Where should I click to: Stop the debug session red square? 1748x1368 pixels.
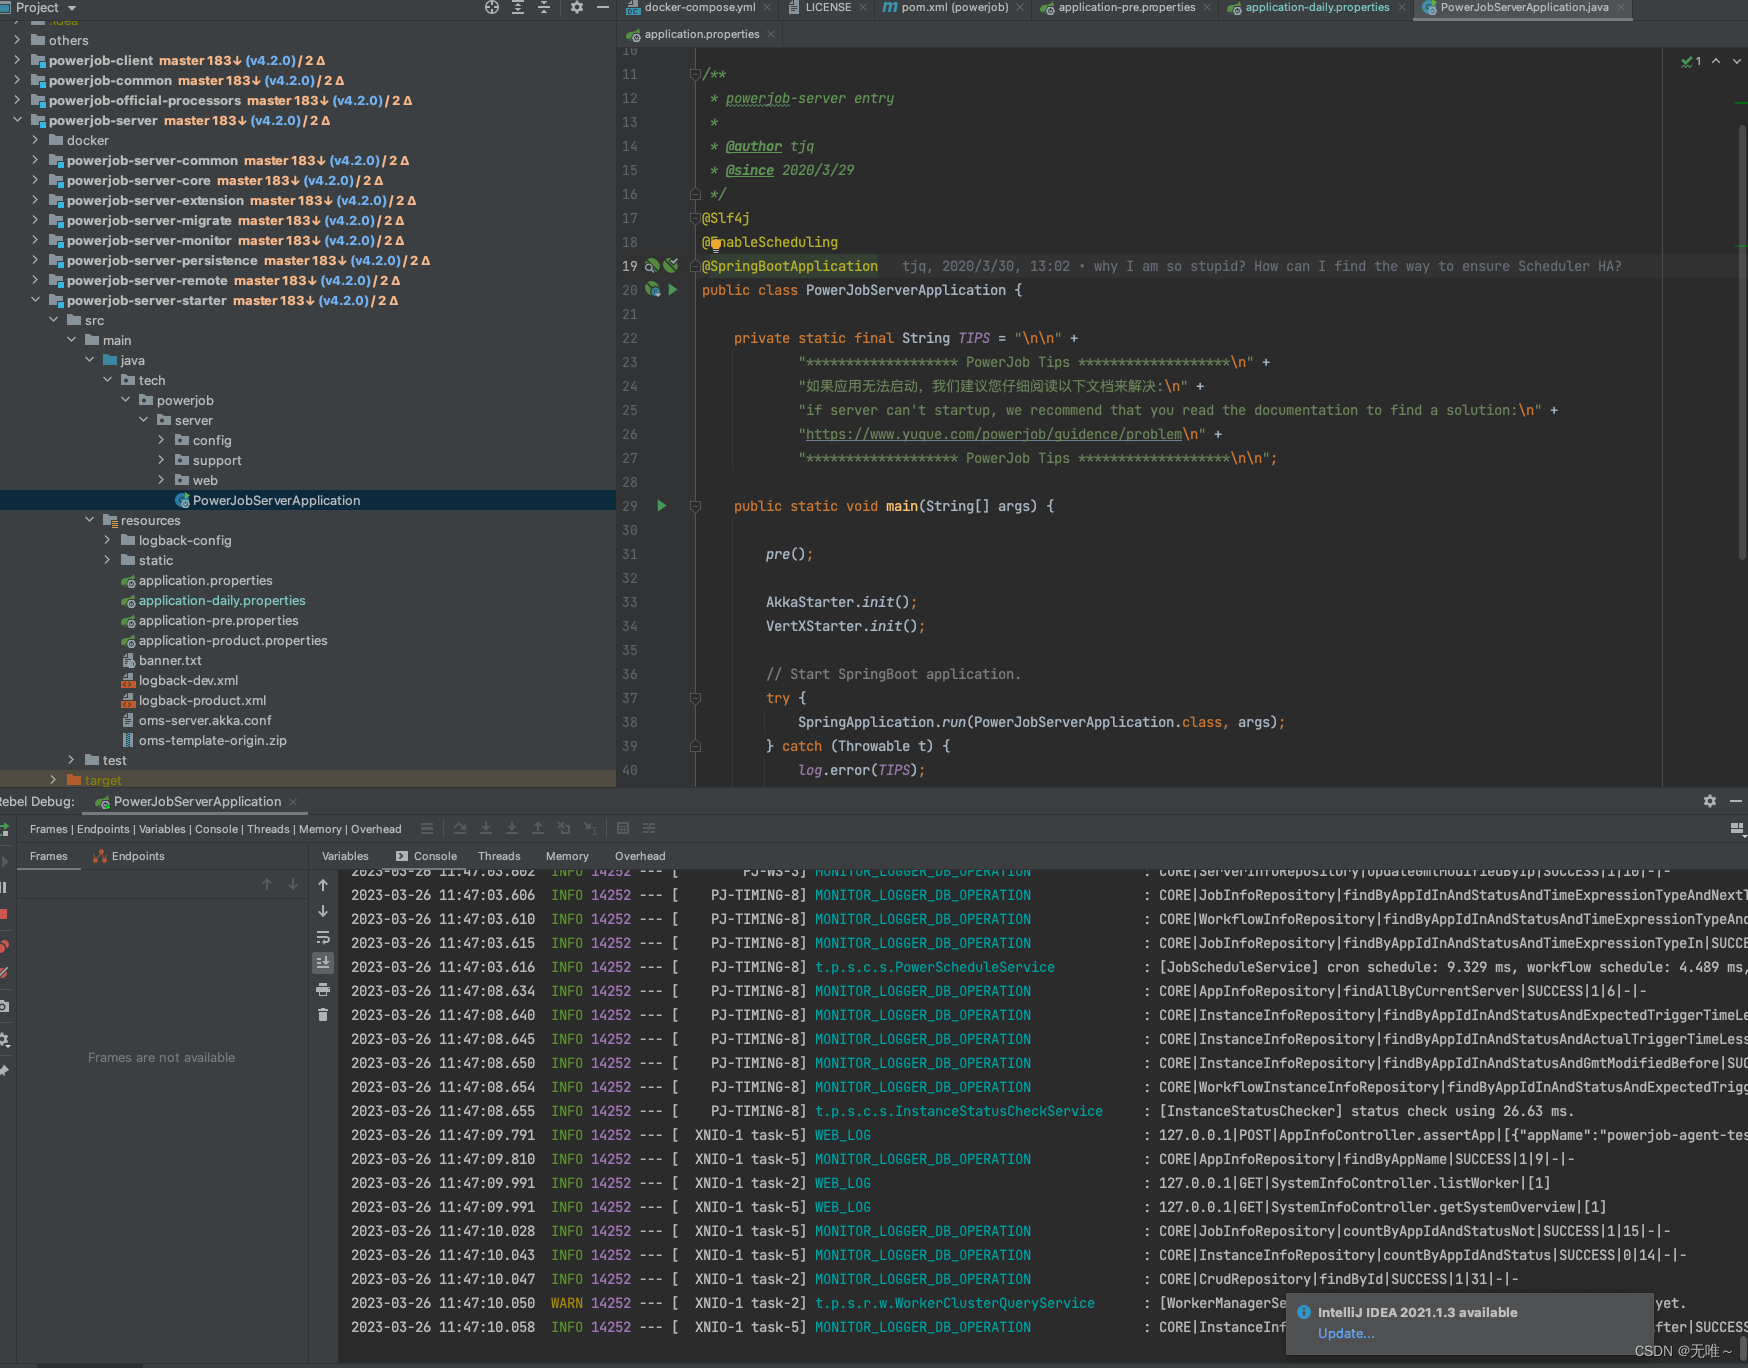pyautogui.click(x=4, y=914)
